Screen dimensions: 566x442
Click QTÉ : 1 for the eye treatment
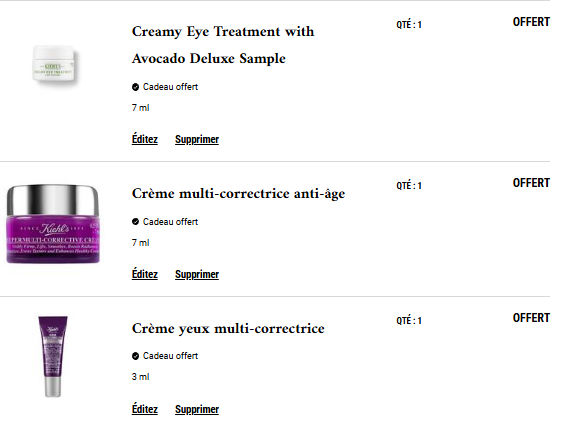(409, 25)
